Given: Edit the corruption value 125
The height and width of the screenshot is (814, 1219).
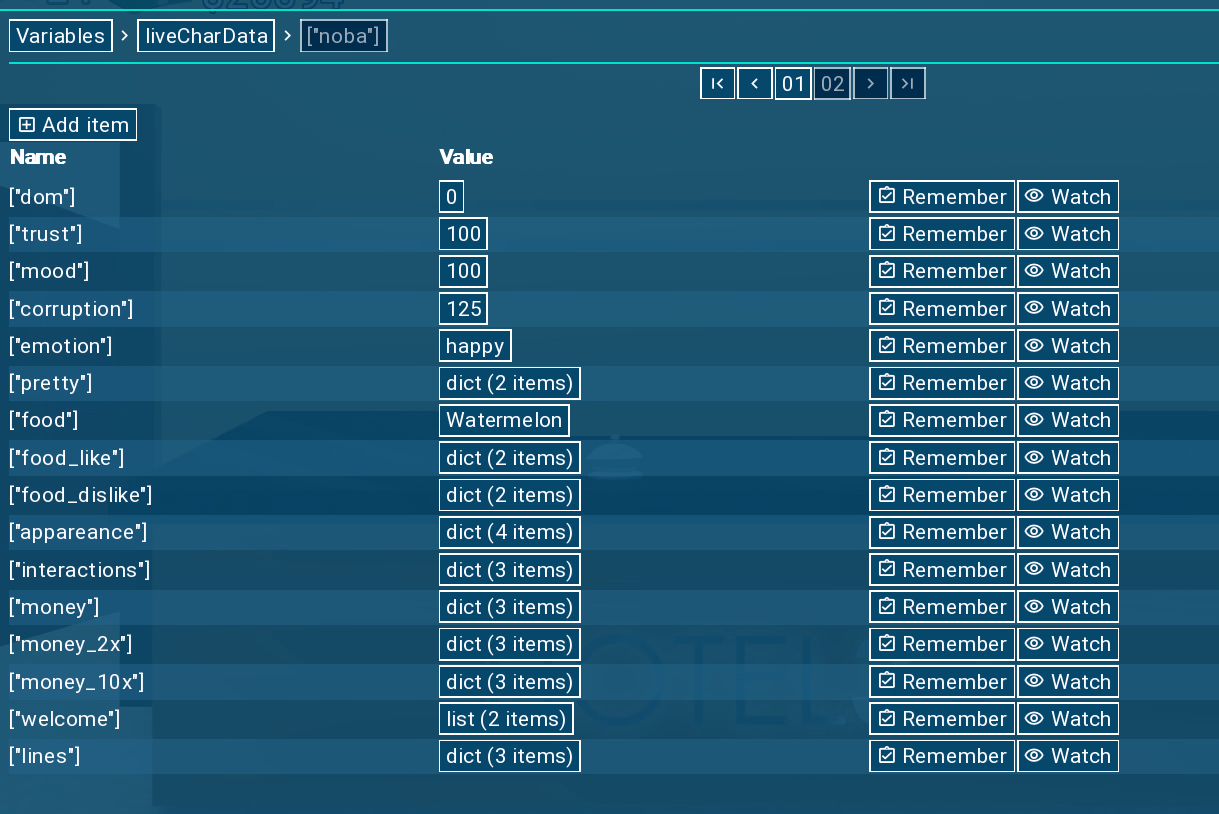Looking at the screenshot, I should (x=464, y=309).
